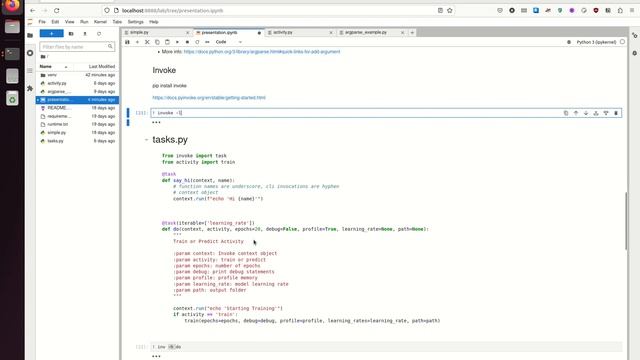
Task: Restart the kernel toolbar icon
Action: pyautogui.click(x=197, y=42)
